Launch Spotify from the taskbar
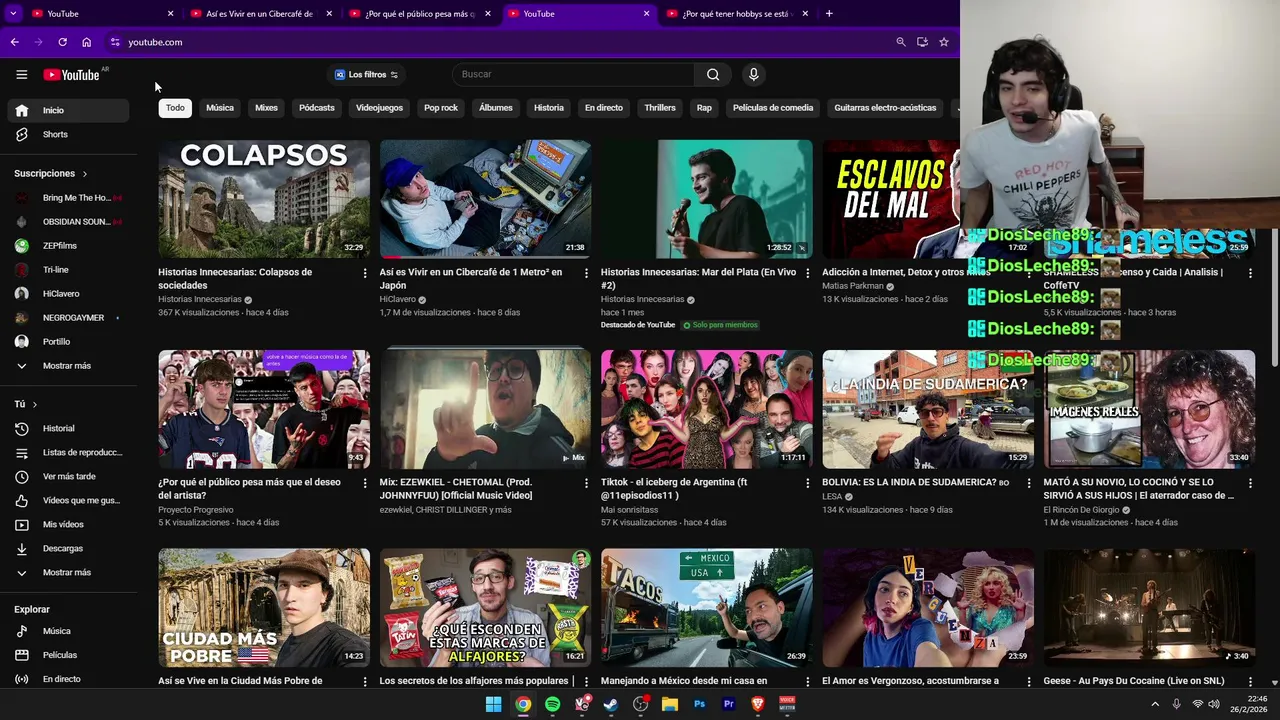The height and width of the screenshot is (720, 1280). pyautogui.click(x=552, y=704)
